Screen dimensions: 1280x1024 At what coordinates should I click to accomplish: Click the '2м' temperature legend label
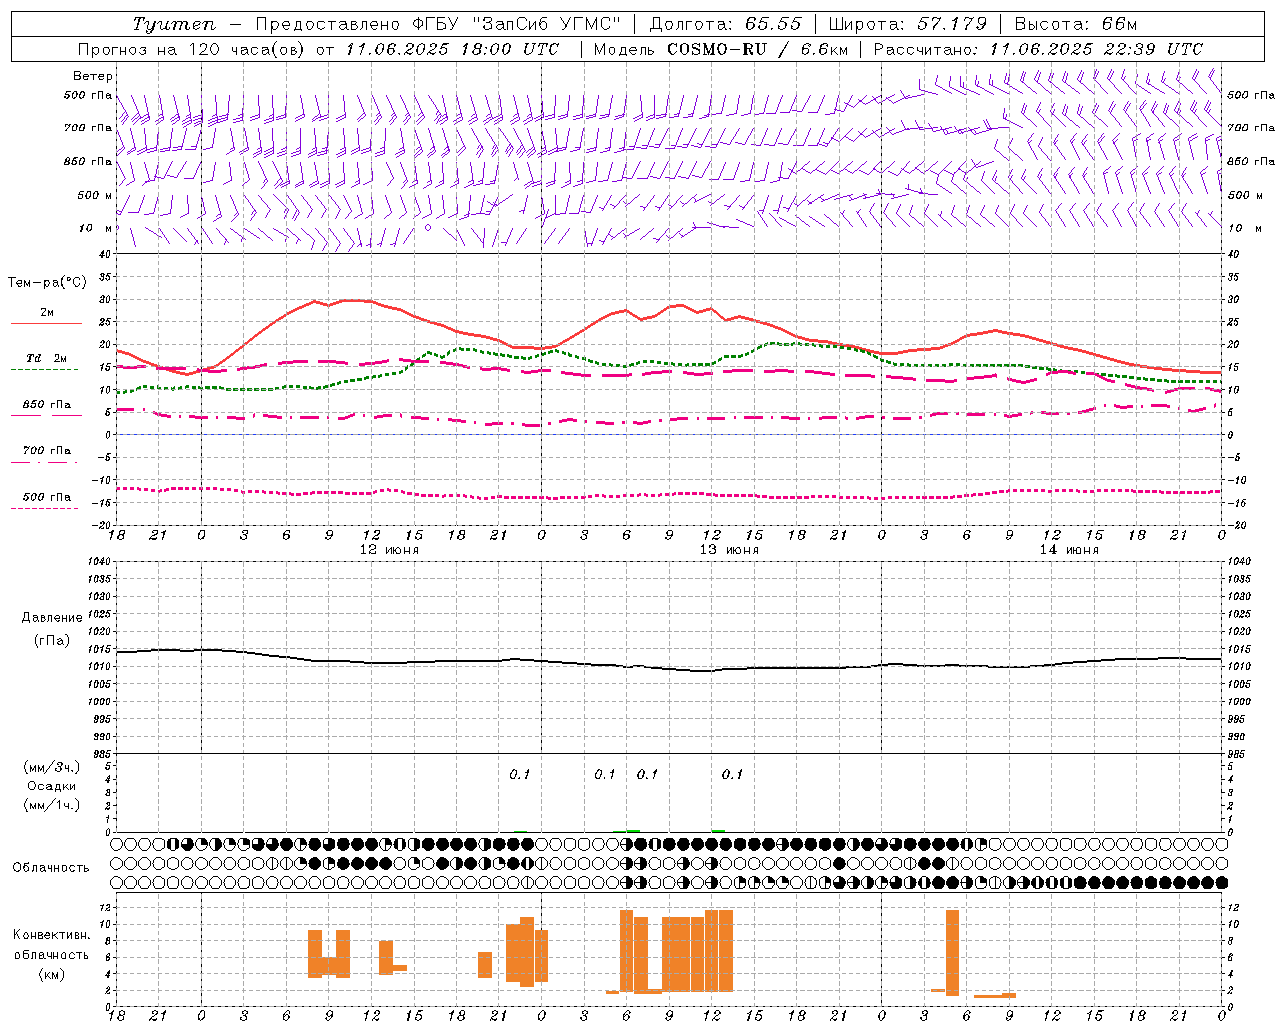click(47, 312)
